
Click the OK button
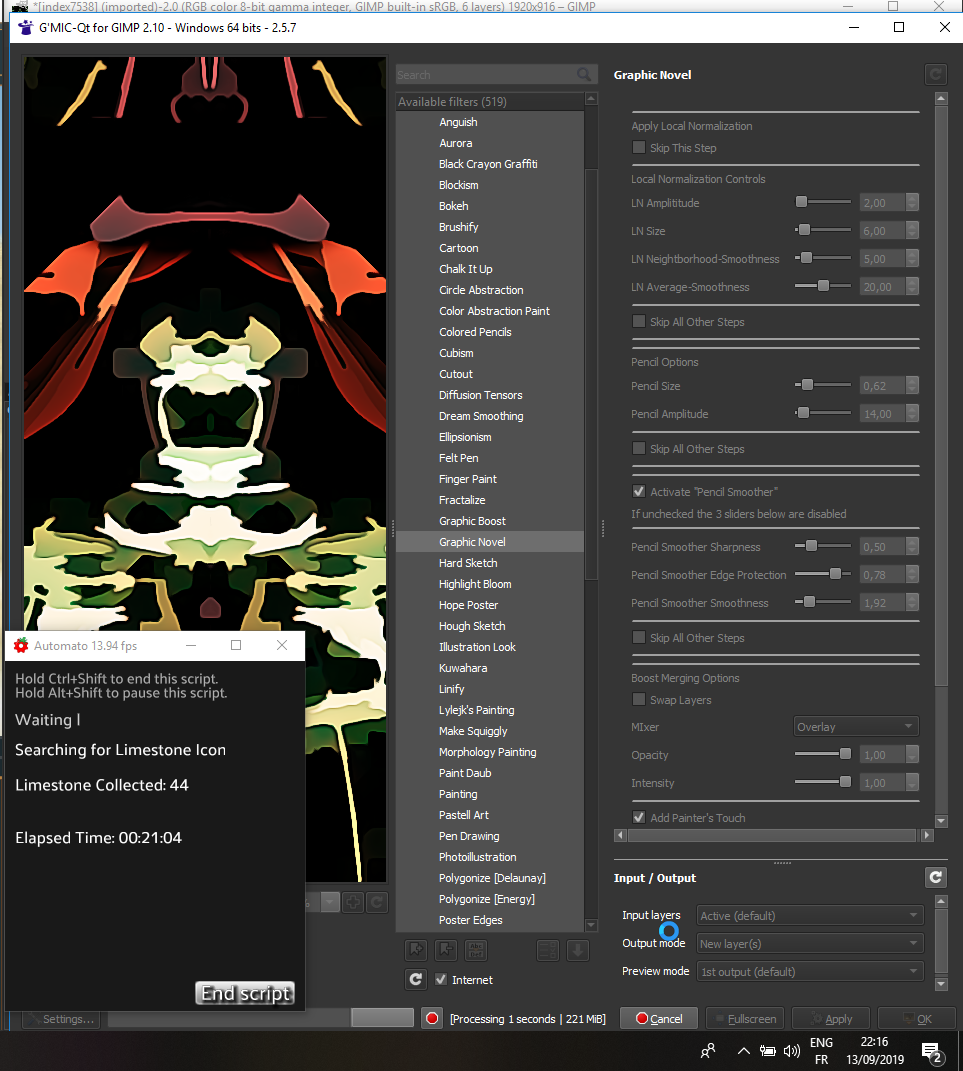point(917,1018)
